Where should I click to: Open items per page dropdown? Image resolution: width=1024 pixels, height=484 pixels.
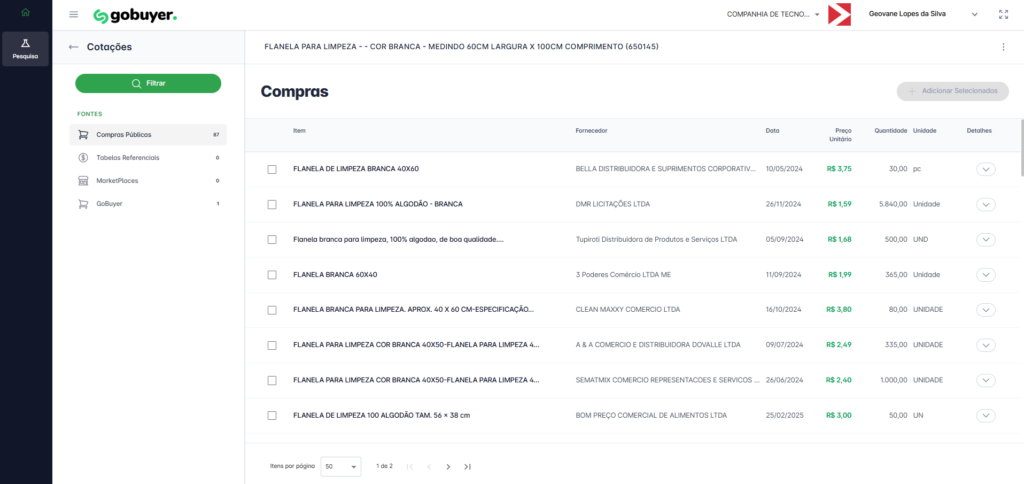[341, 466]
